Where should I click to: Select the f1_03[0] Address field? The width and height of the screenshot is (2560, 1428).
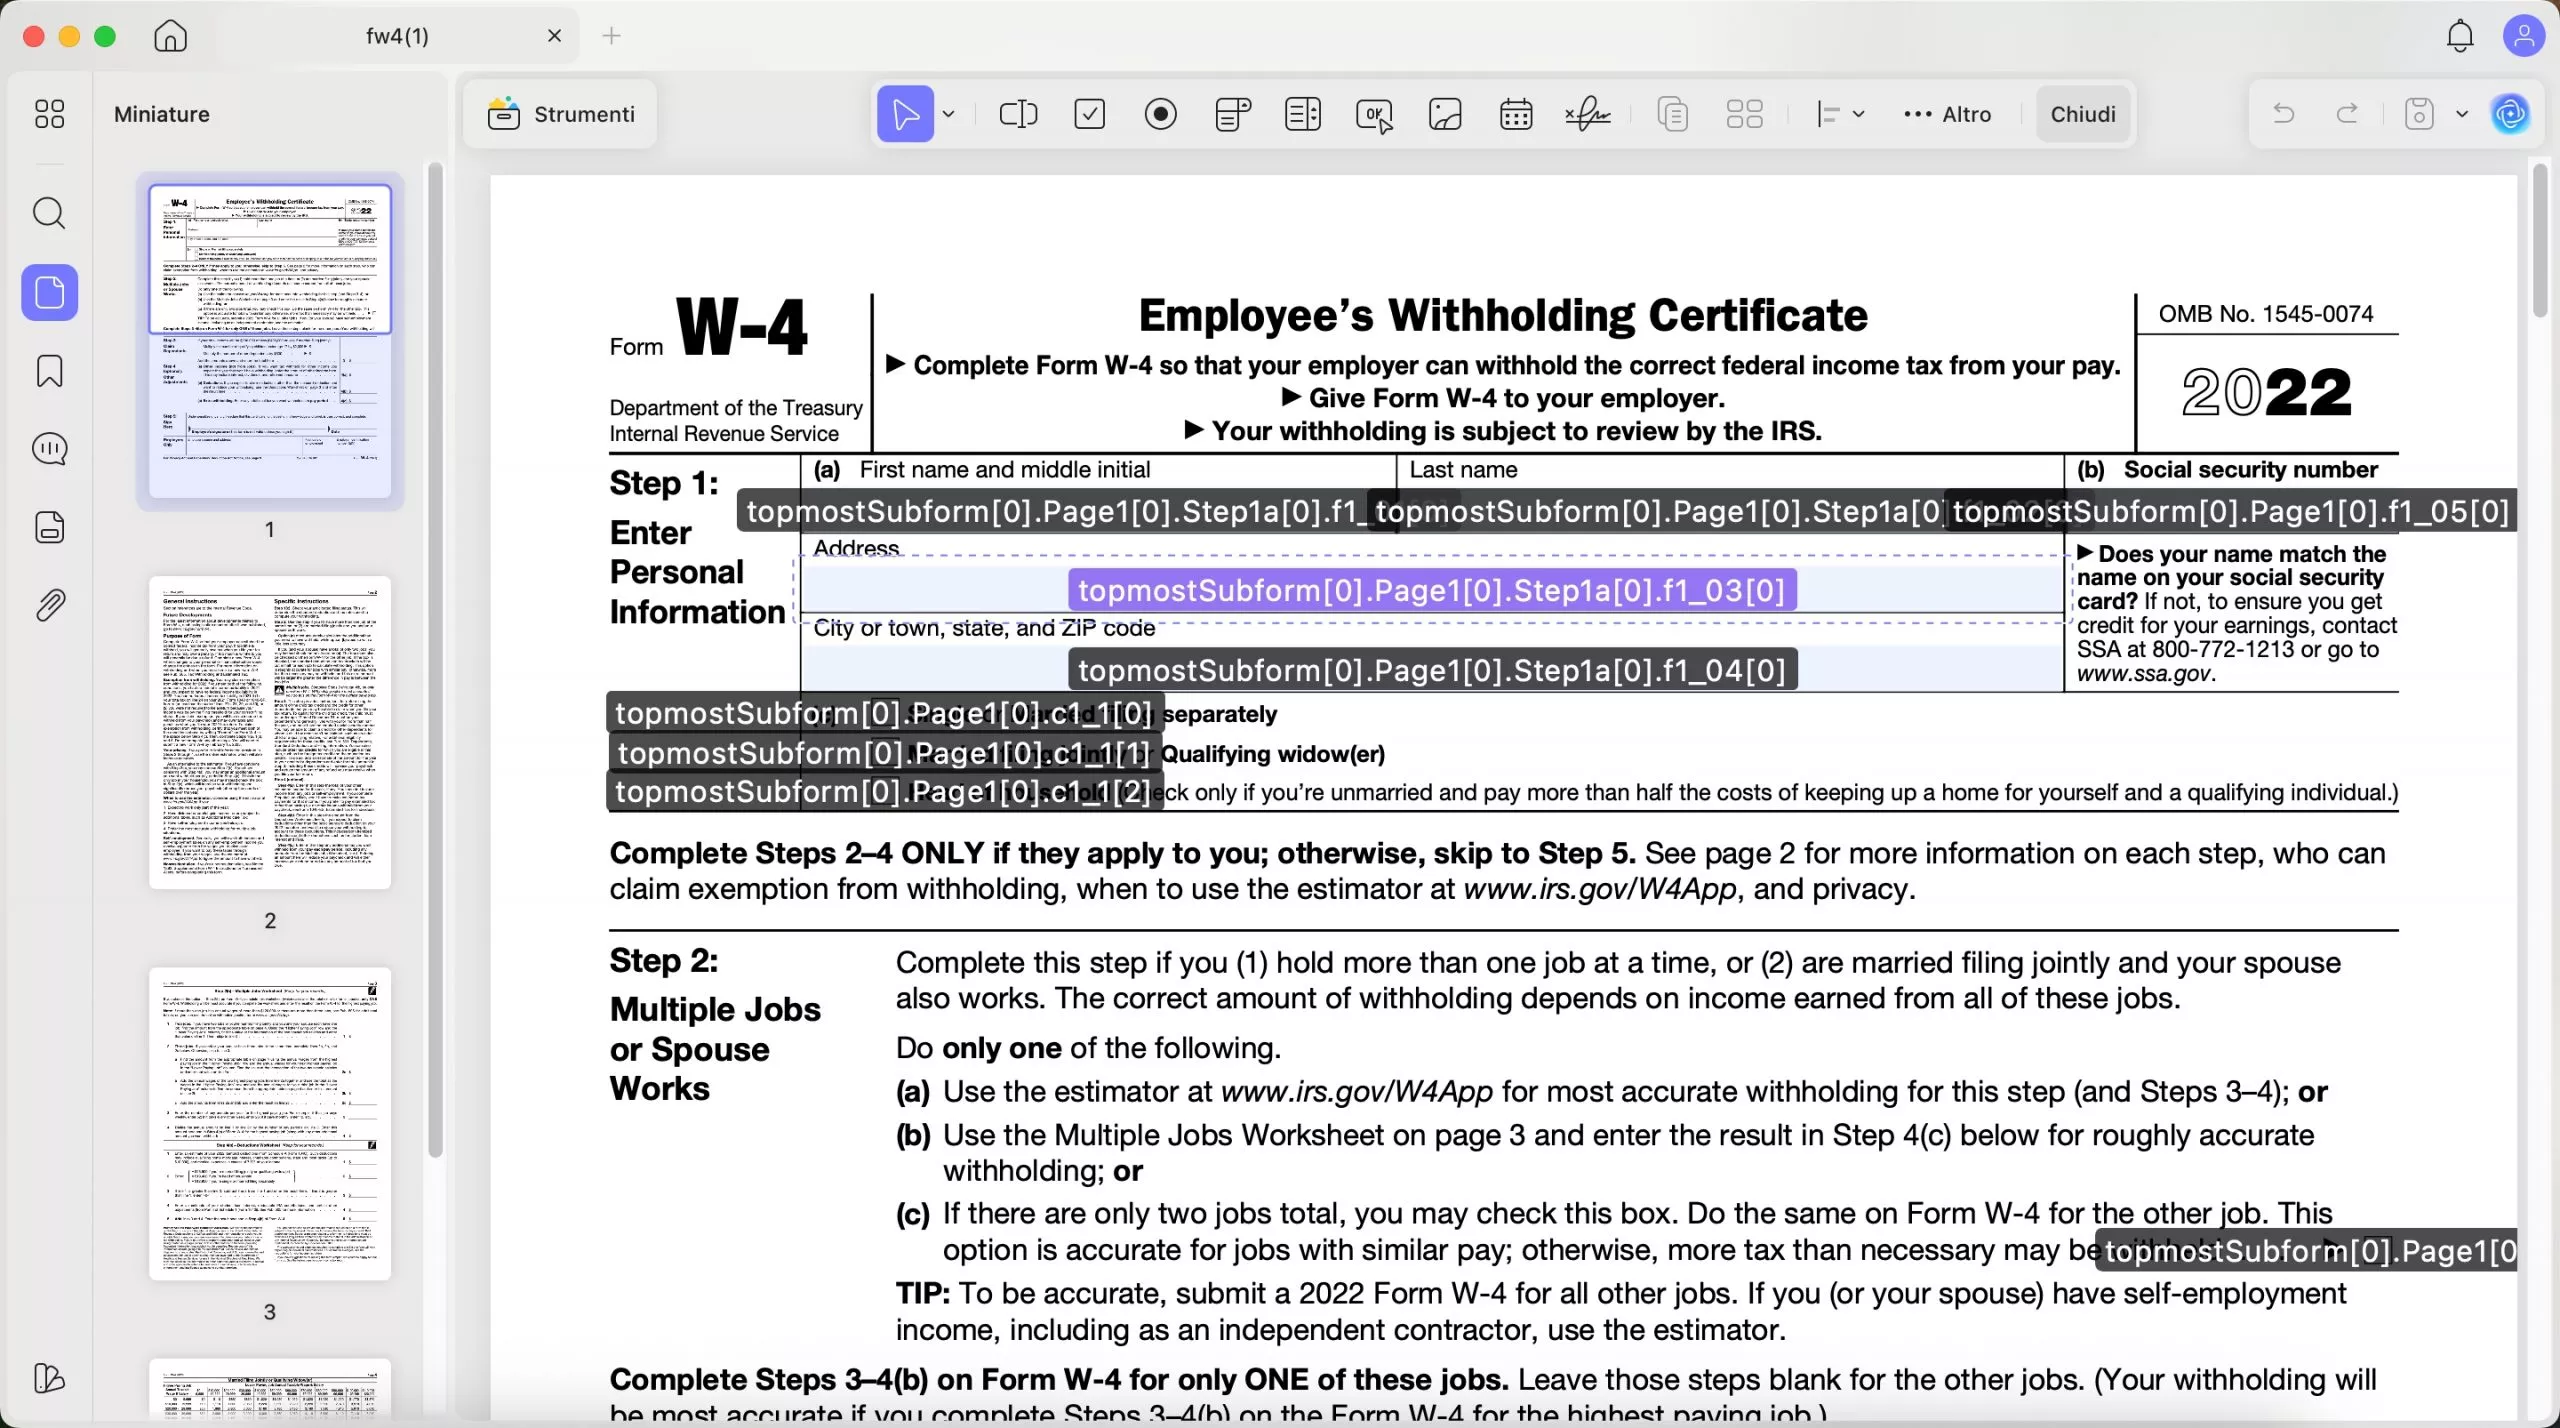tap(1432, 590)
